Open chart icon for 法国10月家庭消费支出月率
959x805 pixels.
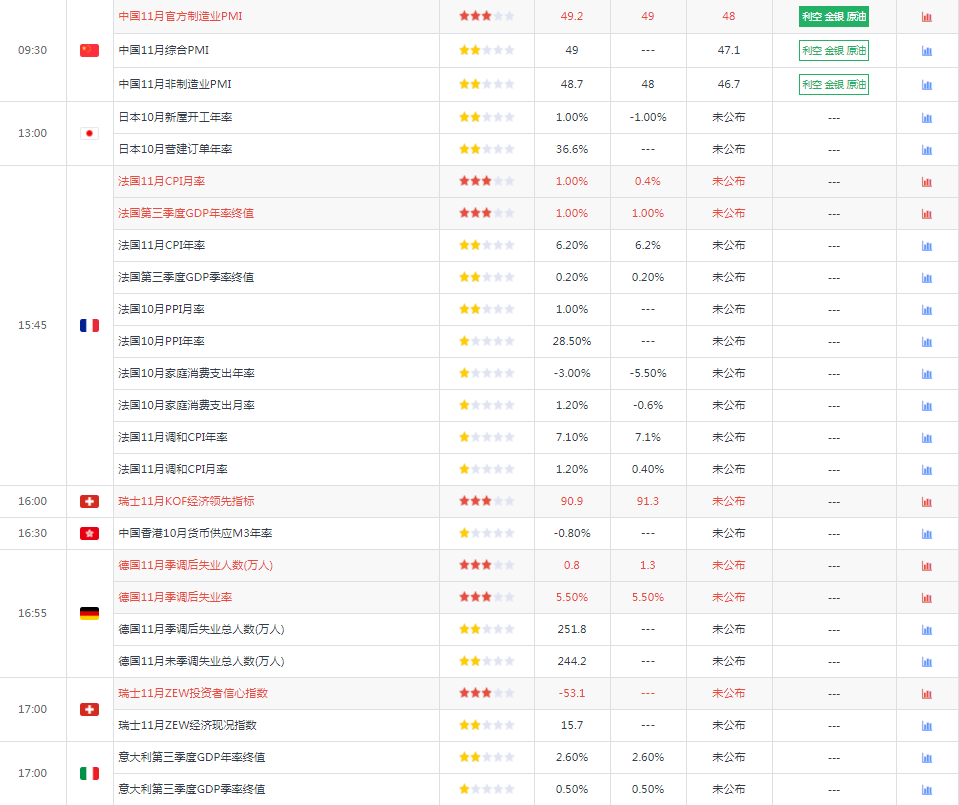coord(927,406)
